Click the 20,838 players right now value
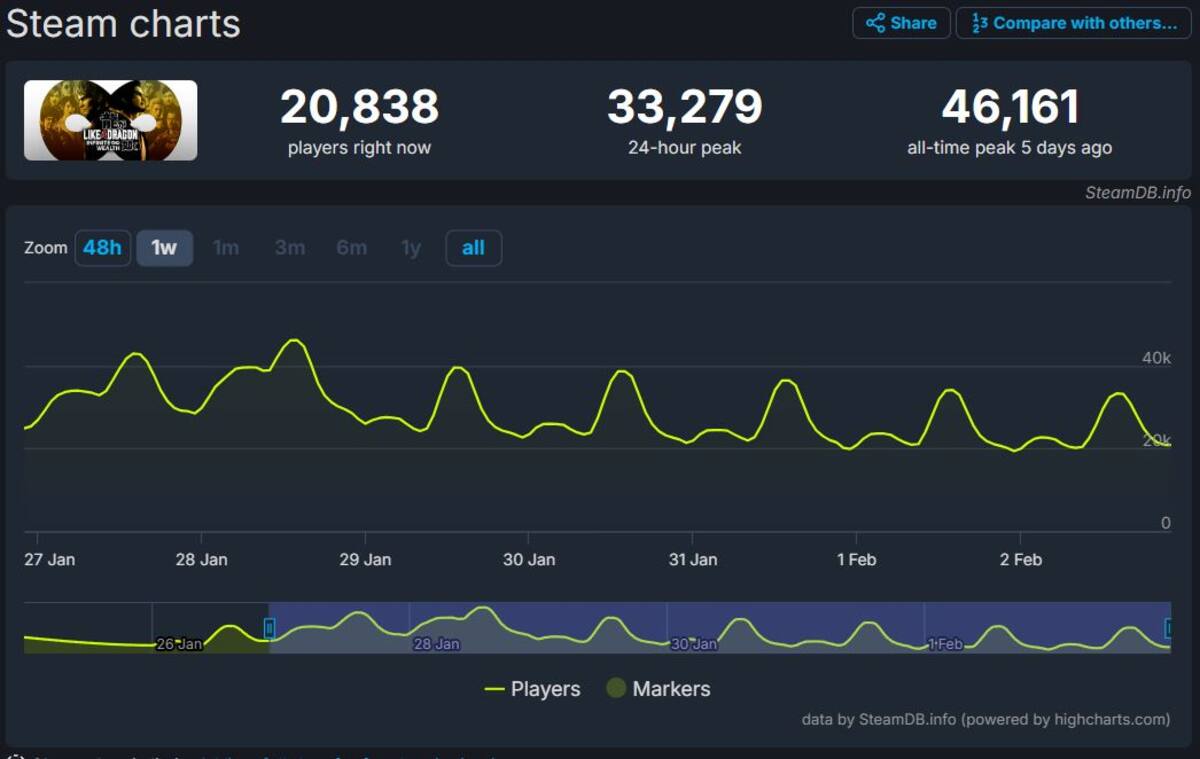Image resolution: width=1200 pixels, height=759 pixels. pyautogui.click(x=359, y=107)
